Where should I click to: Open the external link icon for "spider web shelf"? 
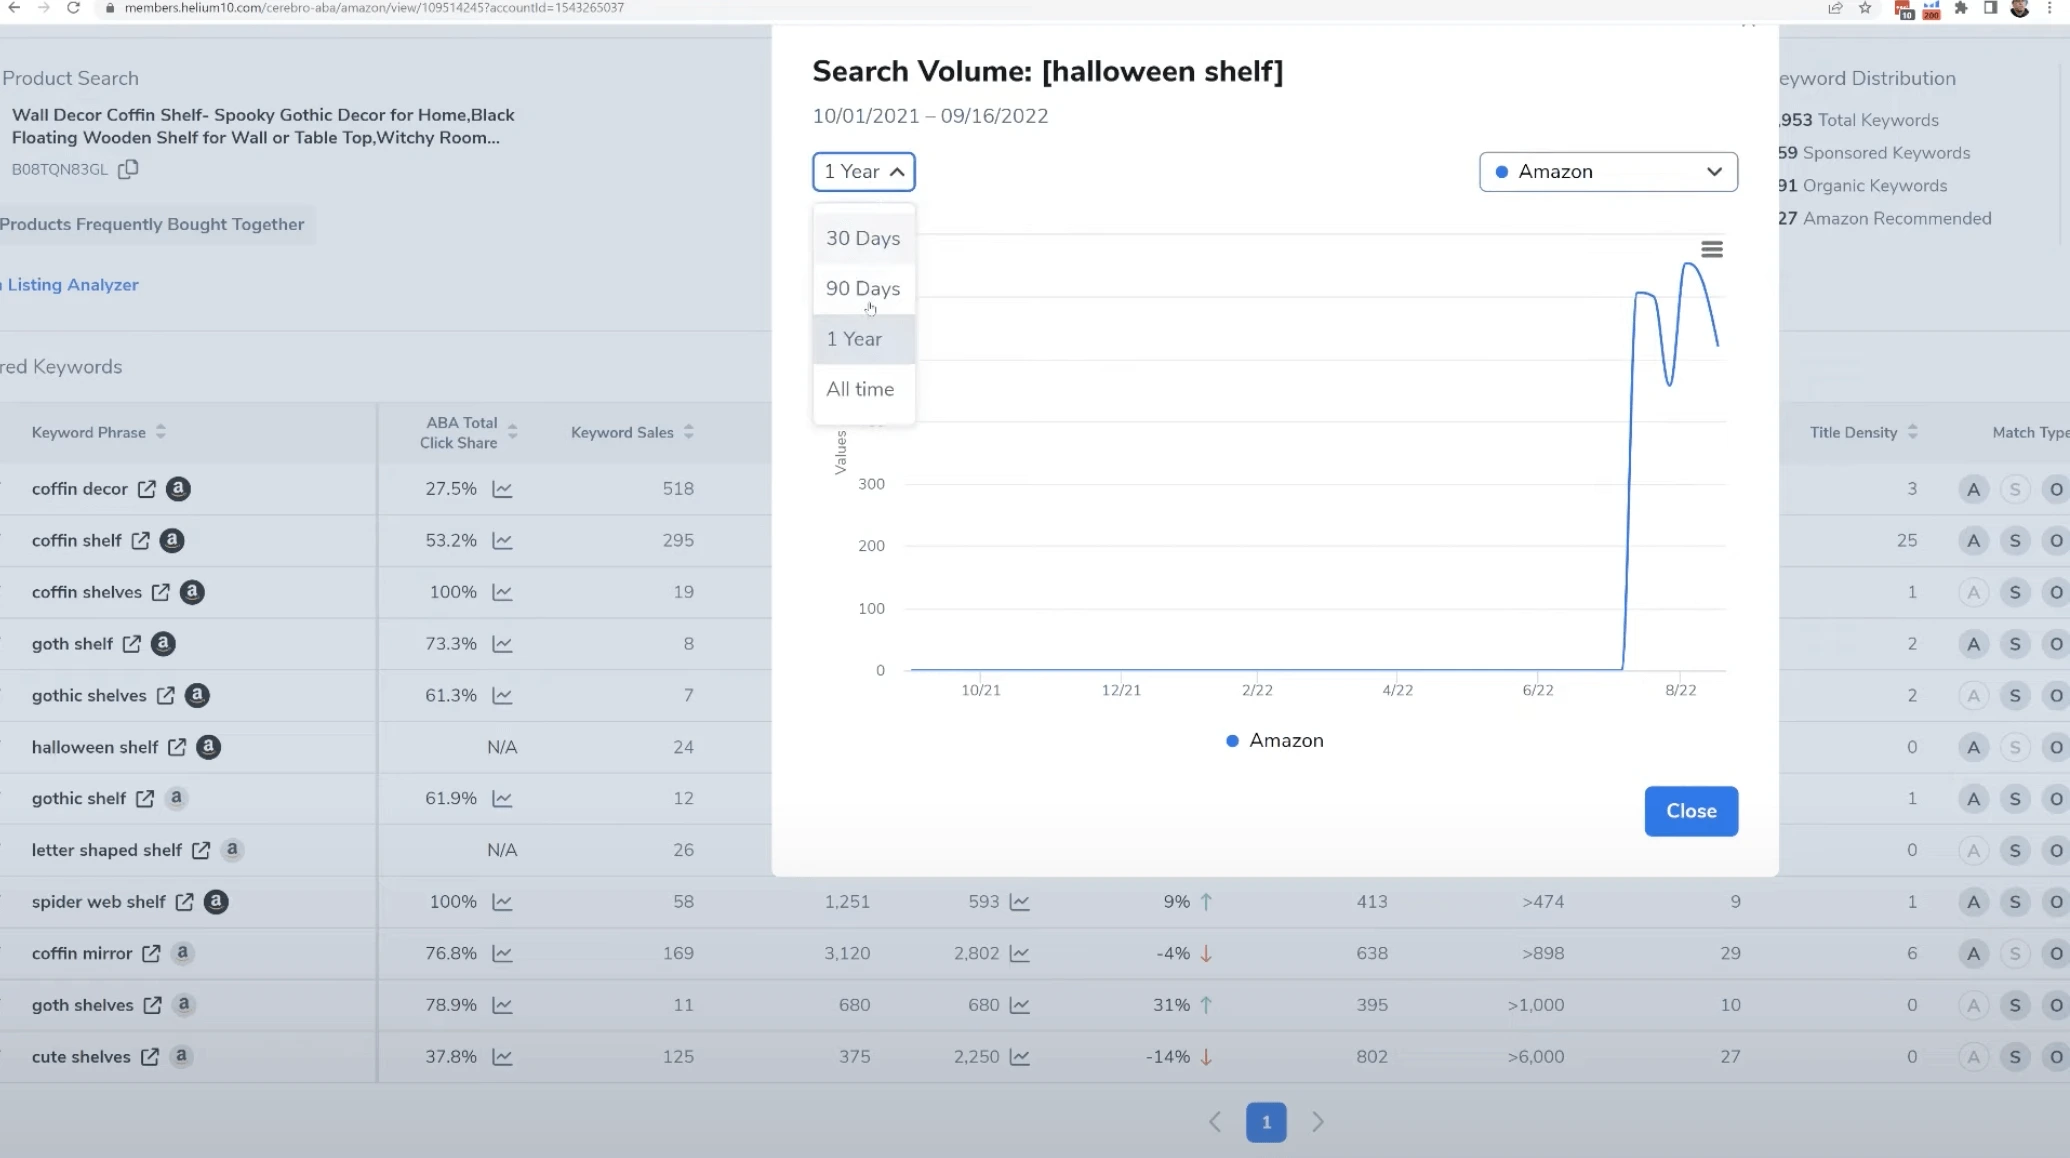point(184,902)
